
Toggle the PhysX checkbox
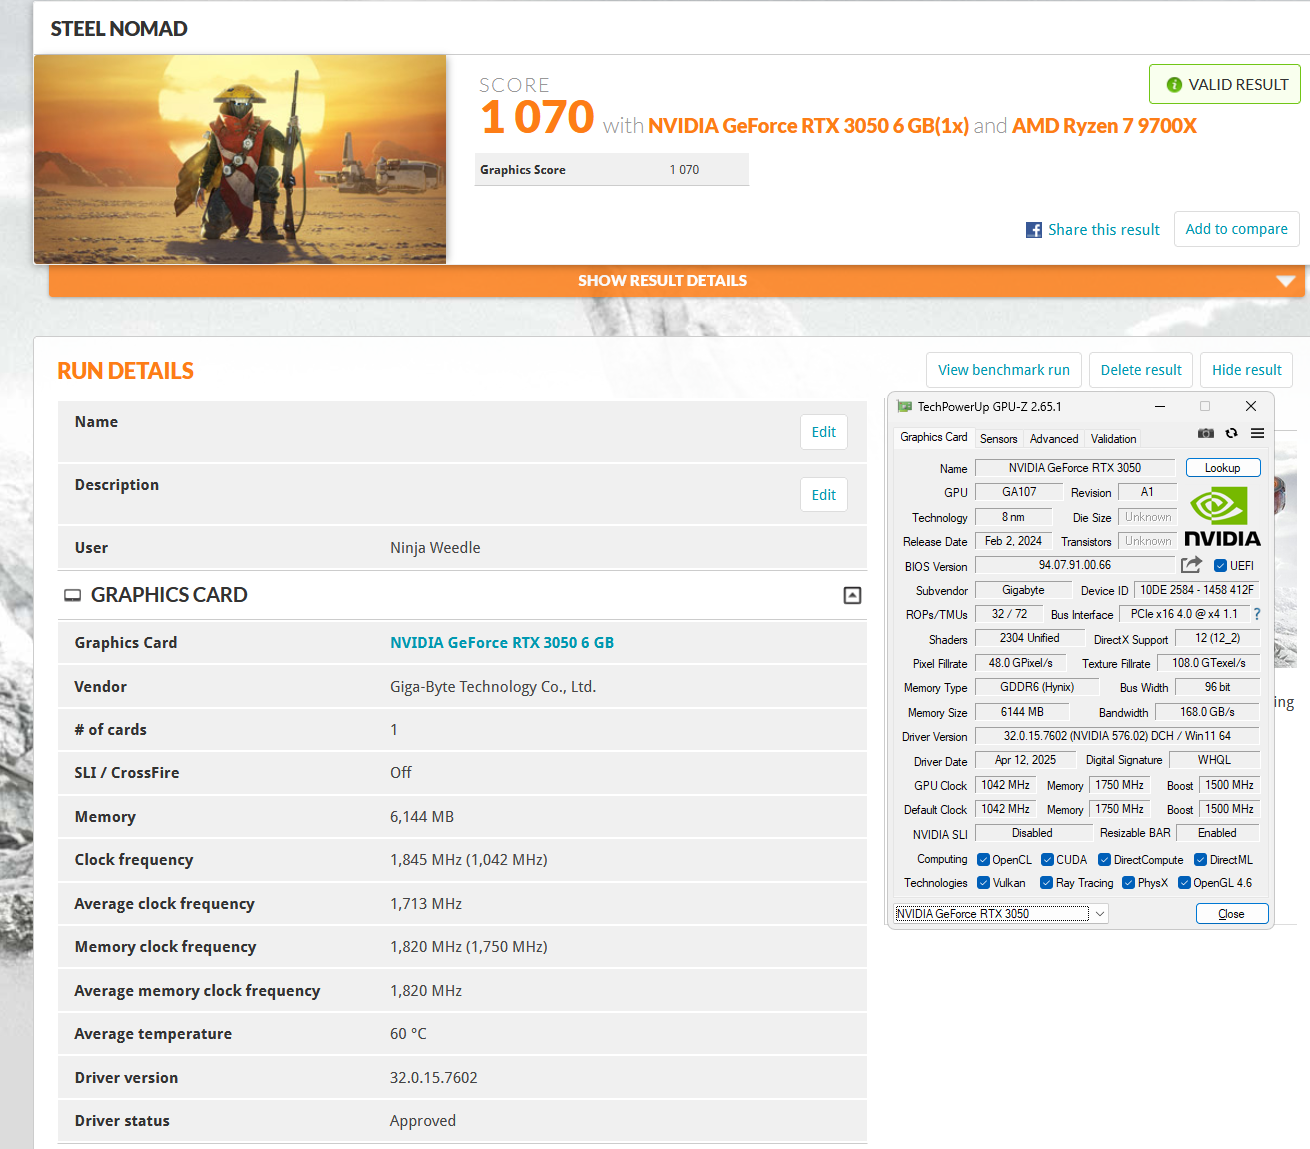pos(1128,883)
